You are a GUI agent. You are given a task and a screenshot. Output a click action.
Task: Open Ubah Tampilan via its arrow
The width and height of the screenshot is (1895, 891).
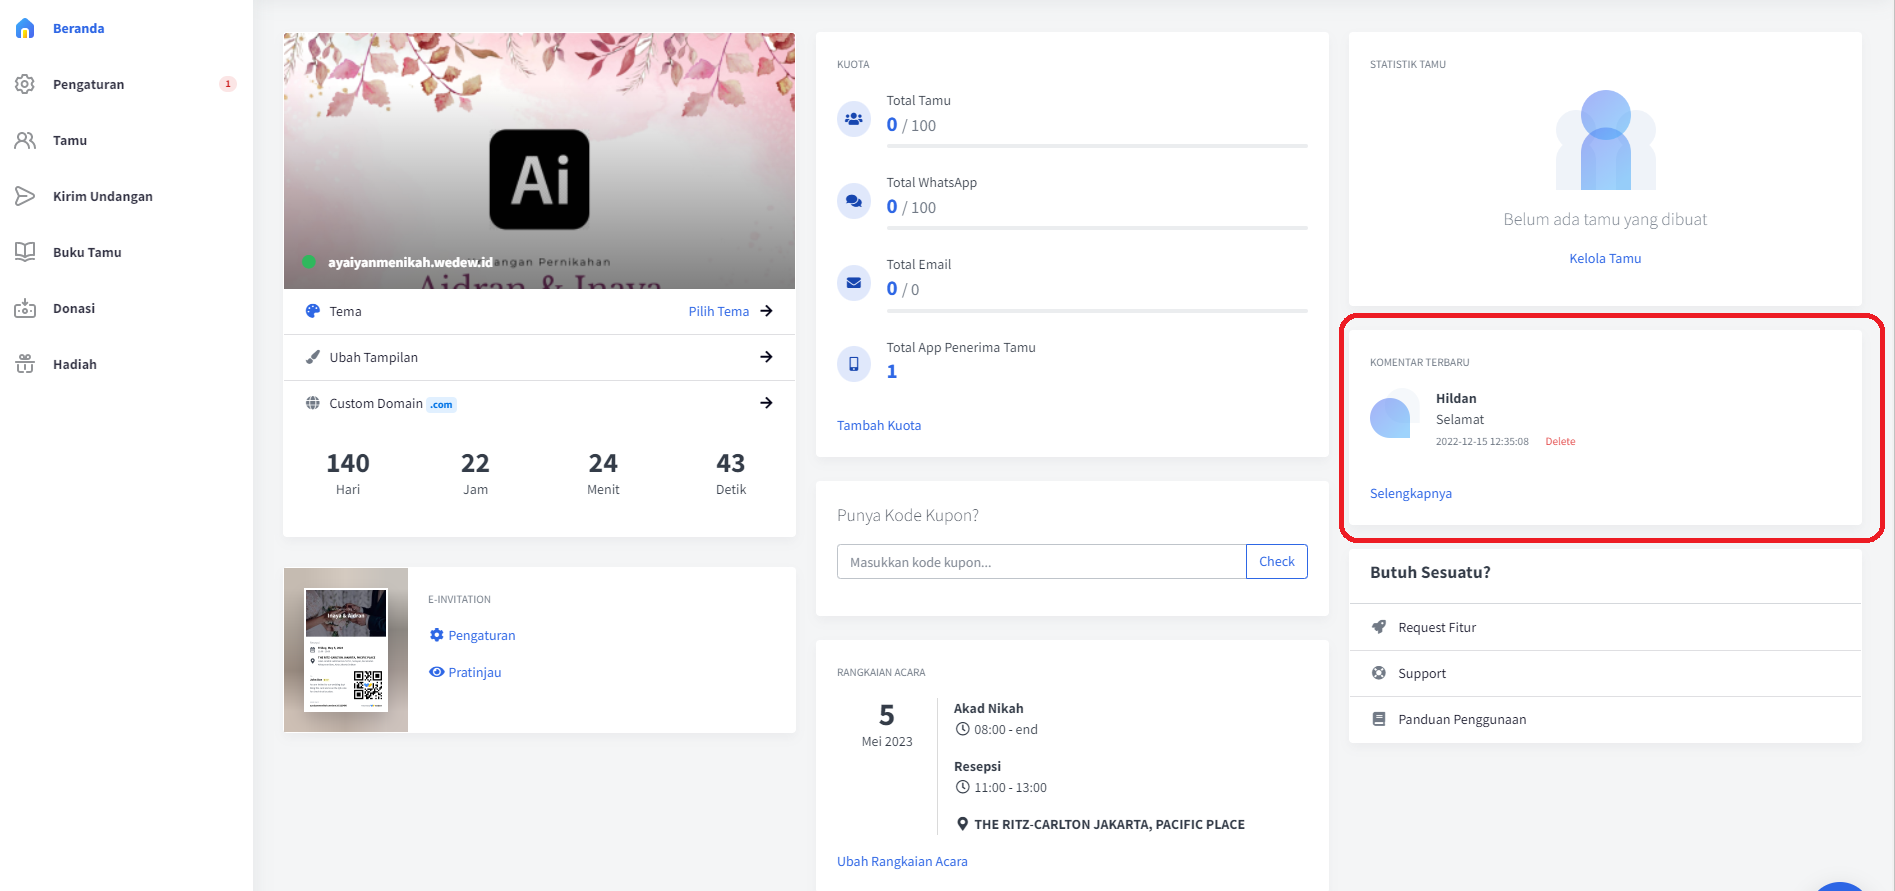click(x=766, y=357)
